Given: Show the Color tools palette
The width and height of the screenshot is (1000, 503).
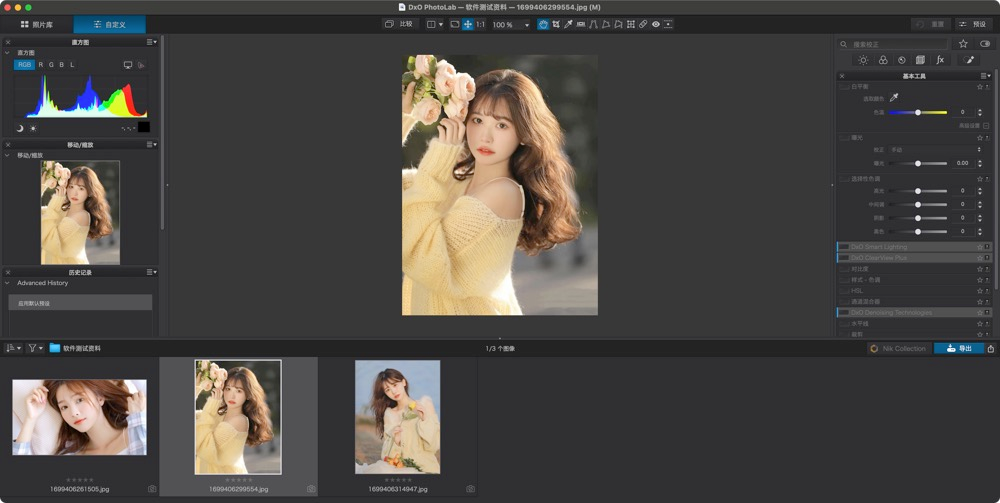Looking at the screenshot, I should (883, 60).
